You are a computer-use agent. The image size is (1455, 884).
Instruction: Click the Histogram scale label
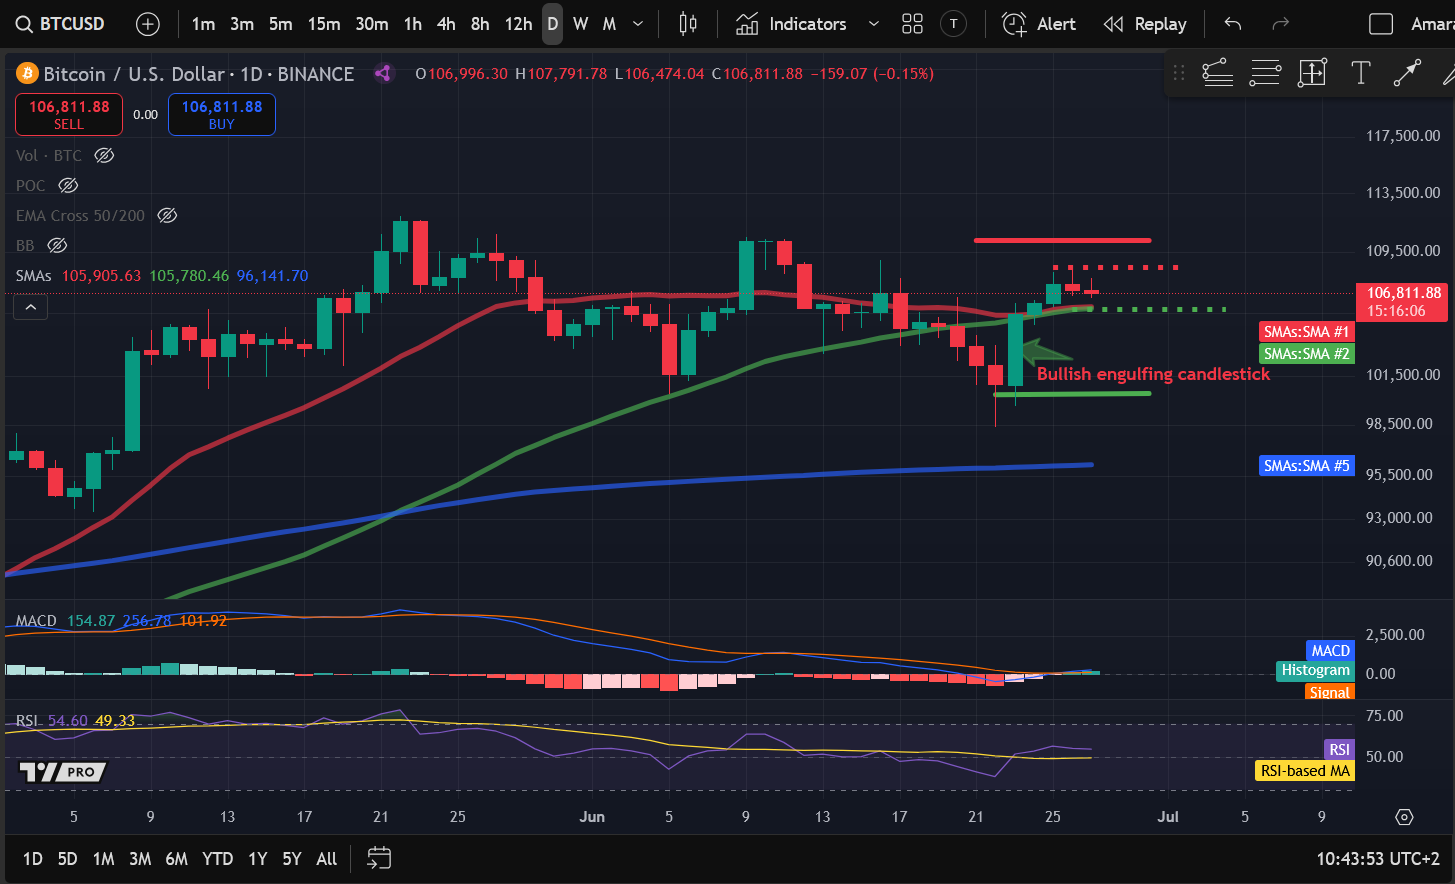pyautogui.click(x=1315, y=671)
